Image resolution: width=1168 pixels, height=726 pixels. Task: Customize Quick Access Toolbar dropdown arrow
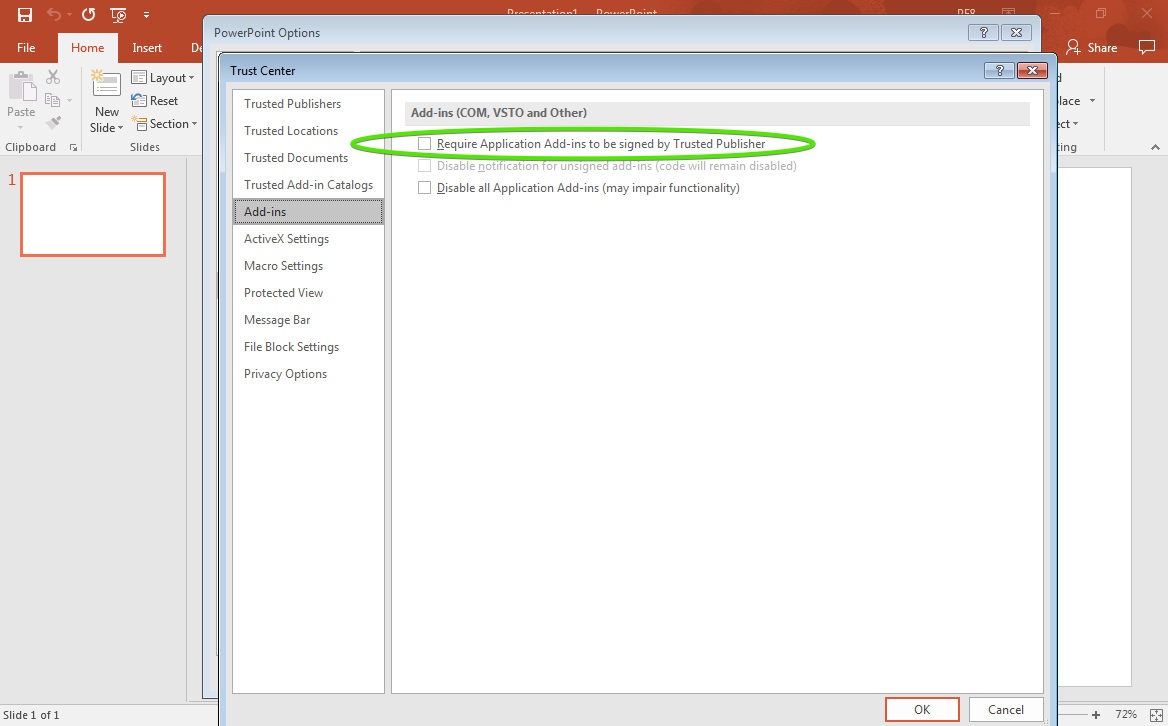(x=147, y=15)
